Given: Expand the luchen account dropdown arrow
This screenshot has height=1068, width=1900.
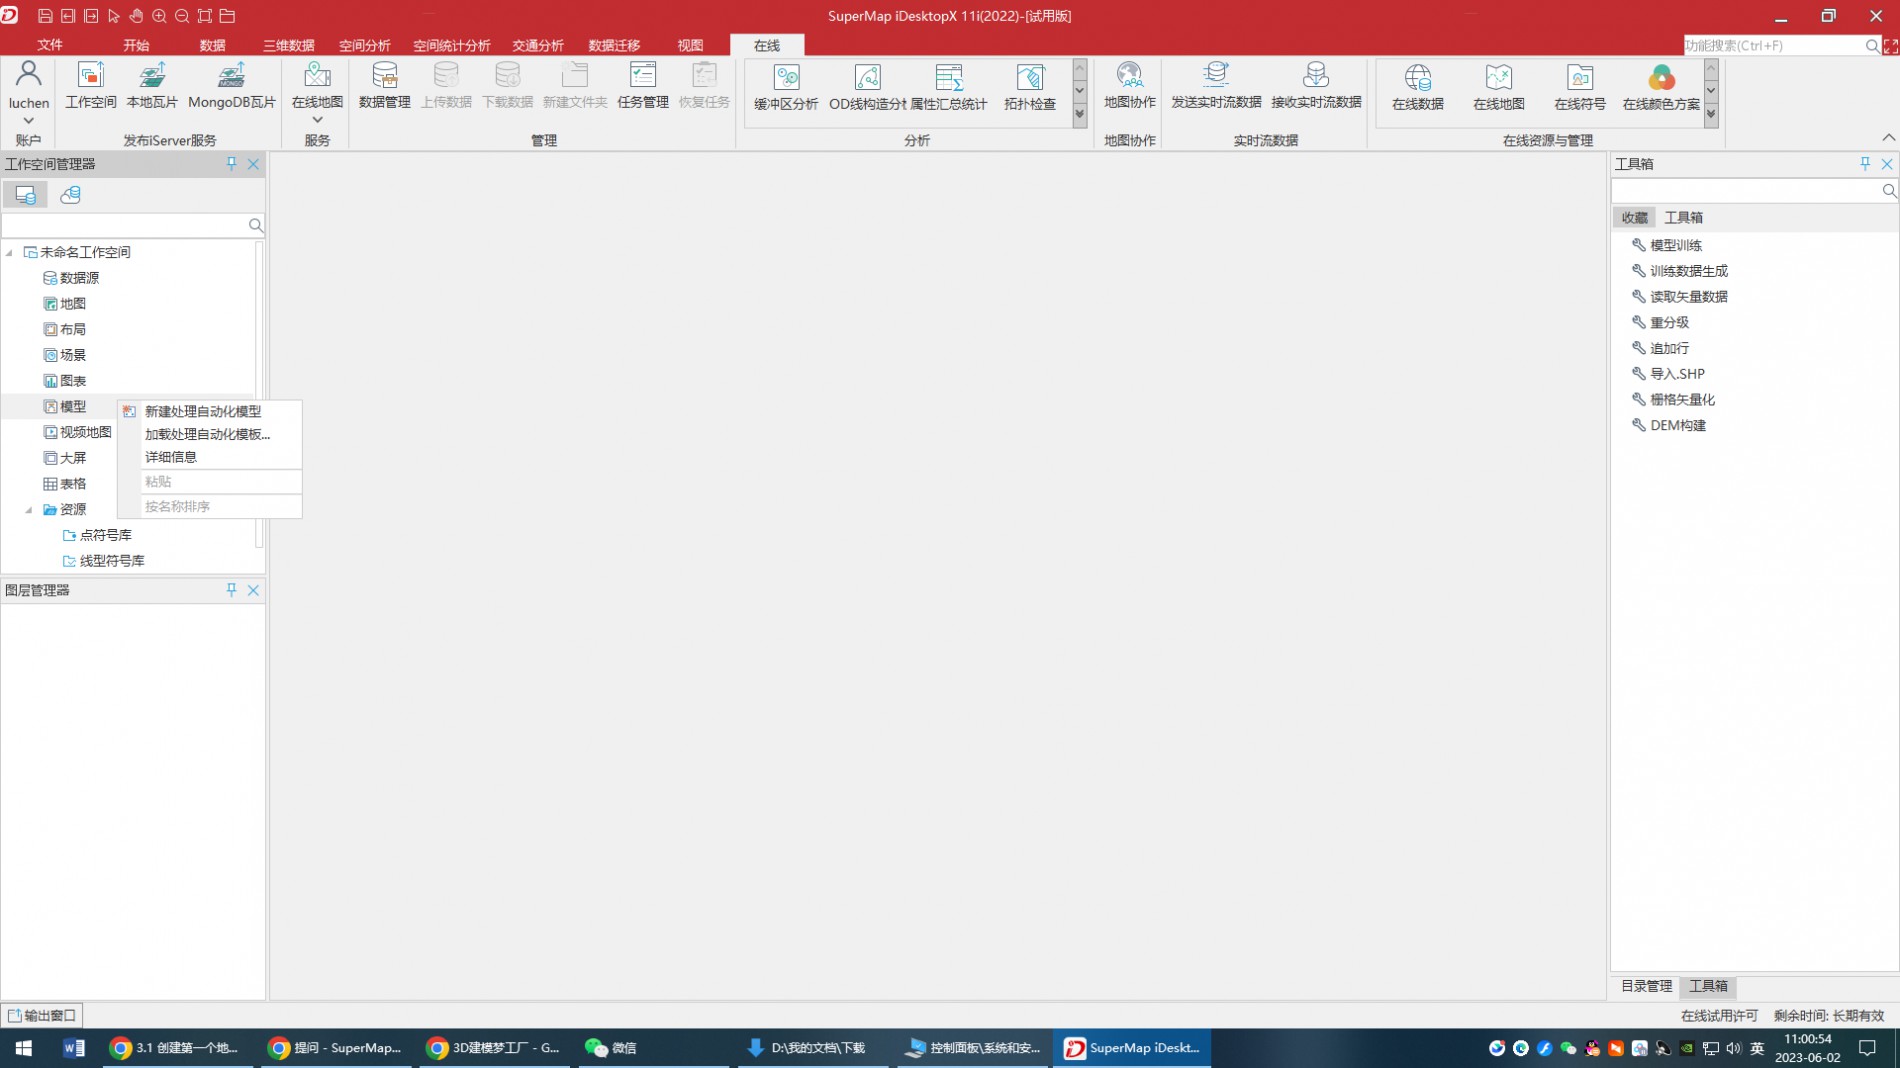Looking at the screenshot, I should coord(28,121).
